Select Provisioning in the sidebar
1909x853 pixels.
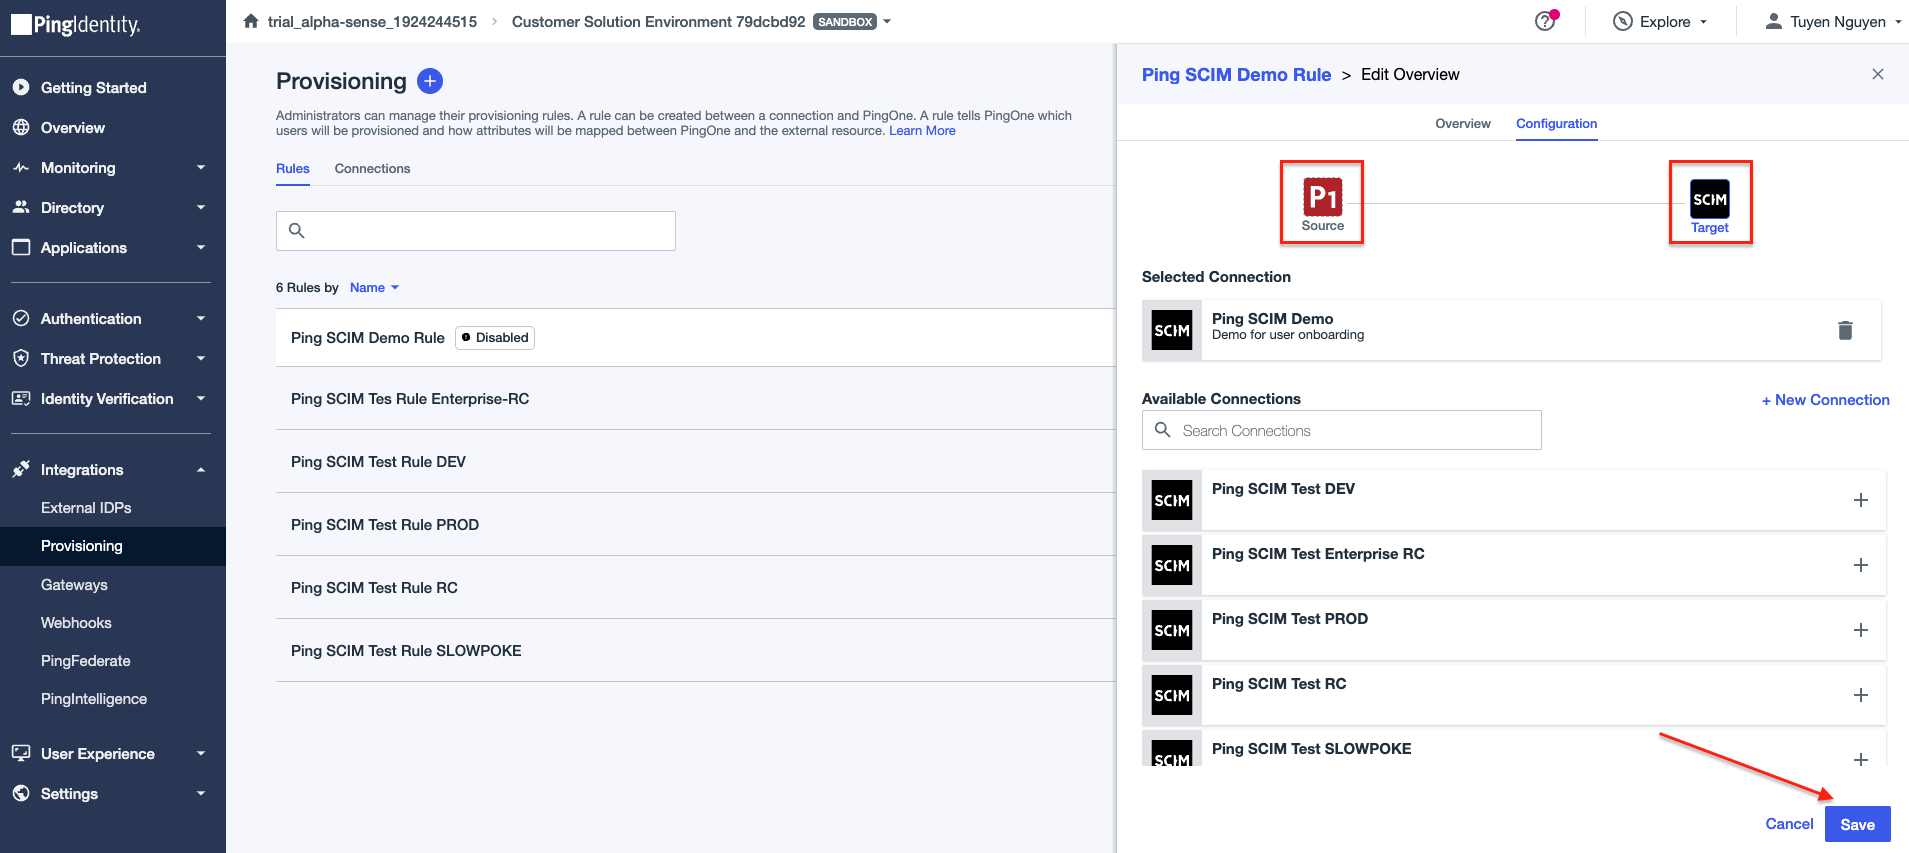[x=113, y=546]
